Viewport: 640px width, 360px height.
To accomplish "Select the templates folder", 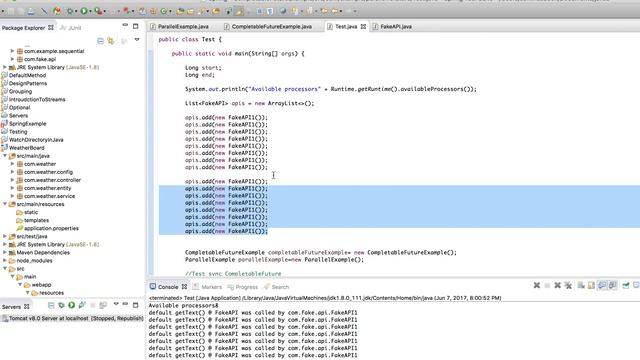I will coord(36,220).
